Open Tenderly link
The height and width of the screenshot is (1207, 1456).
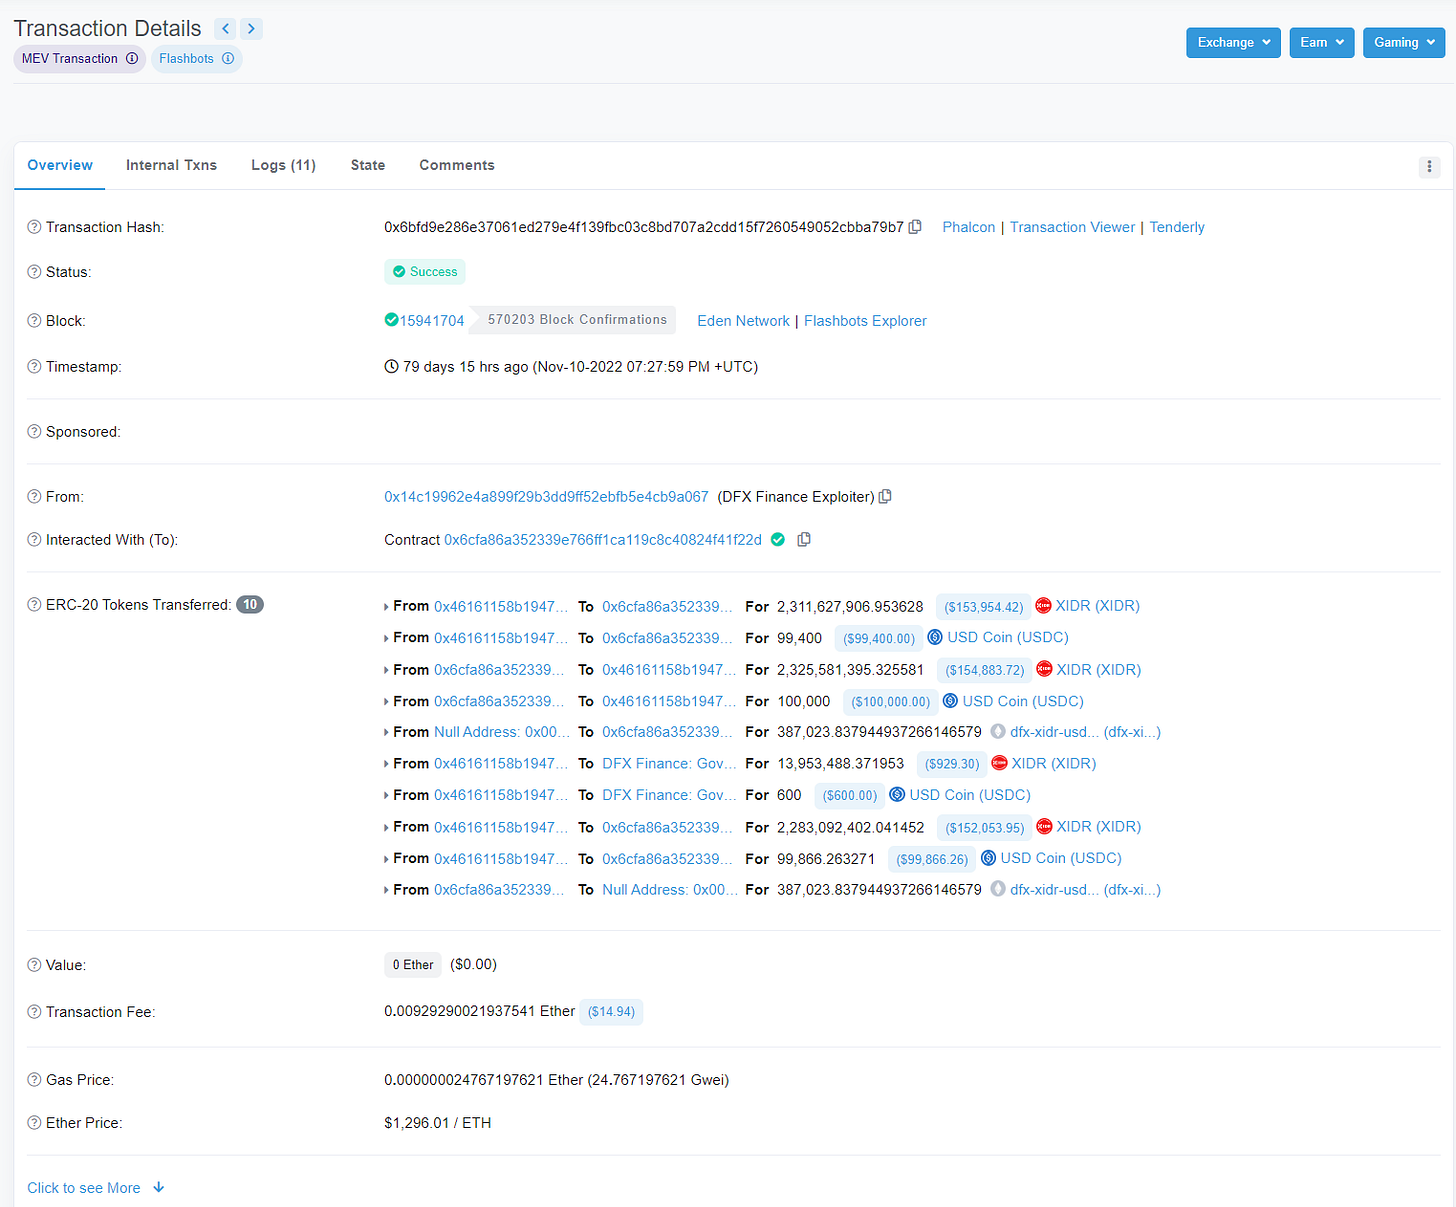(x=1177, y=227)
